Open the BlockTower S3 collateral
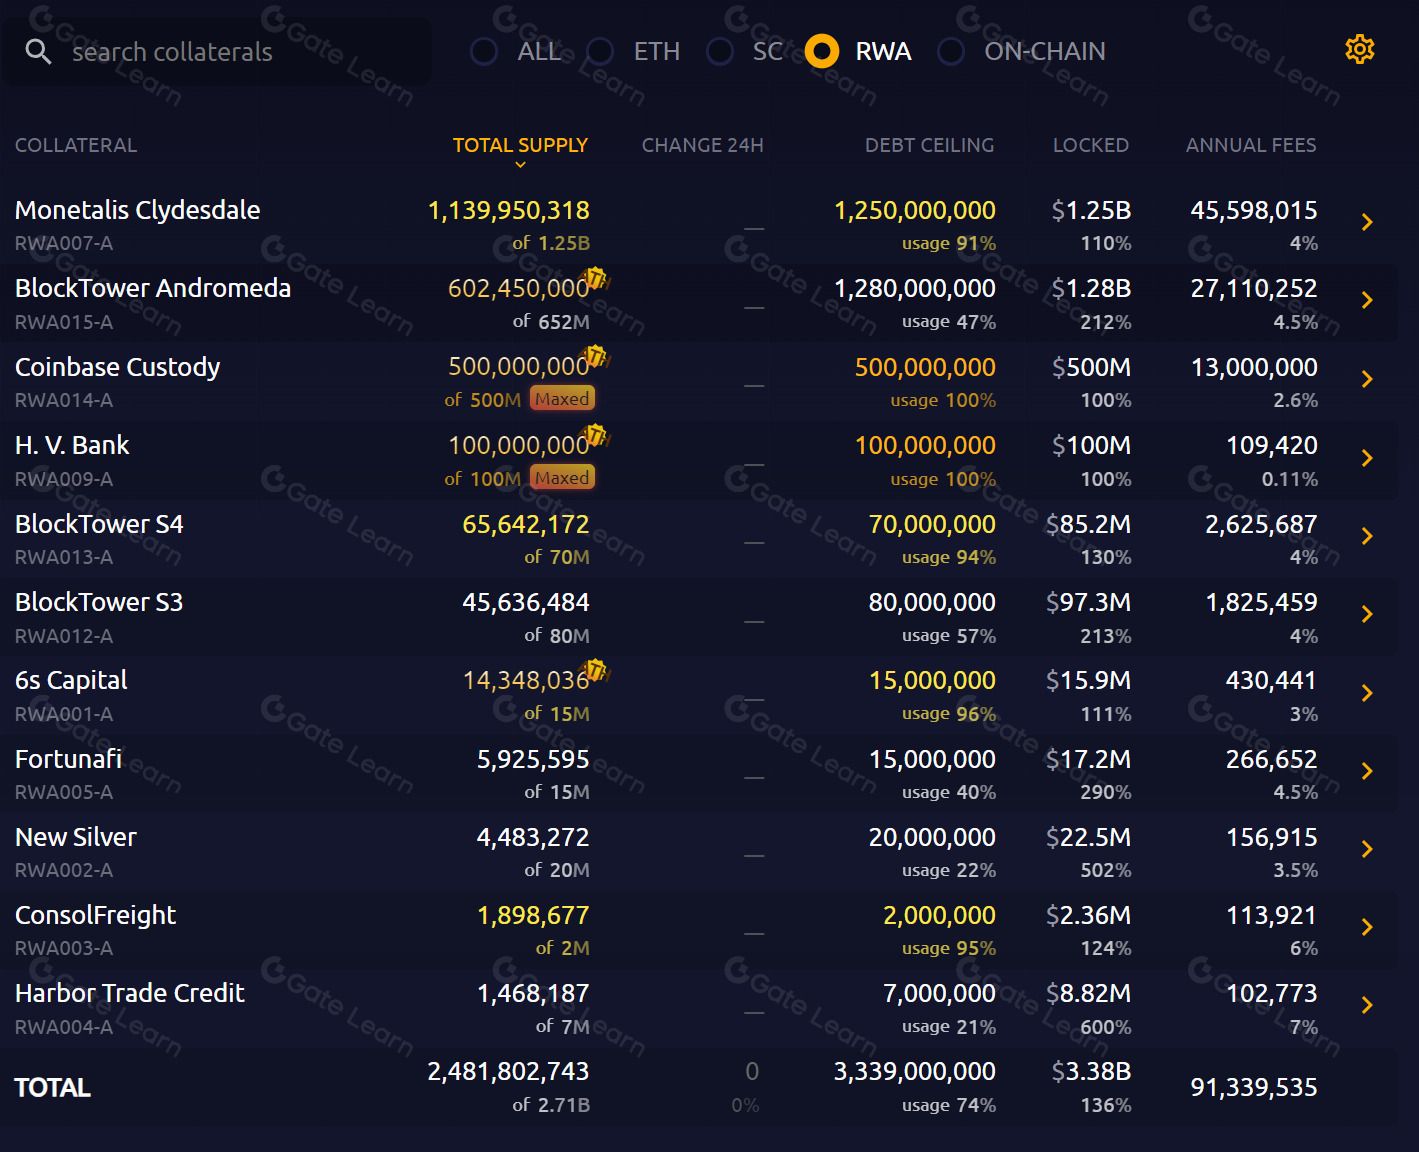This screenshot has height=1152, width=1419. (x=99, y=602)
